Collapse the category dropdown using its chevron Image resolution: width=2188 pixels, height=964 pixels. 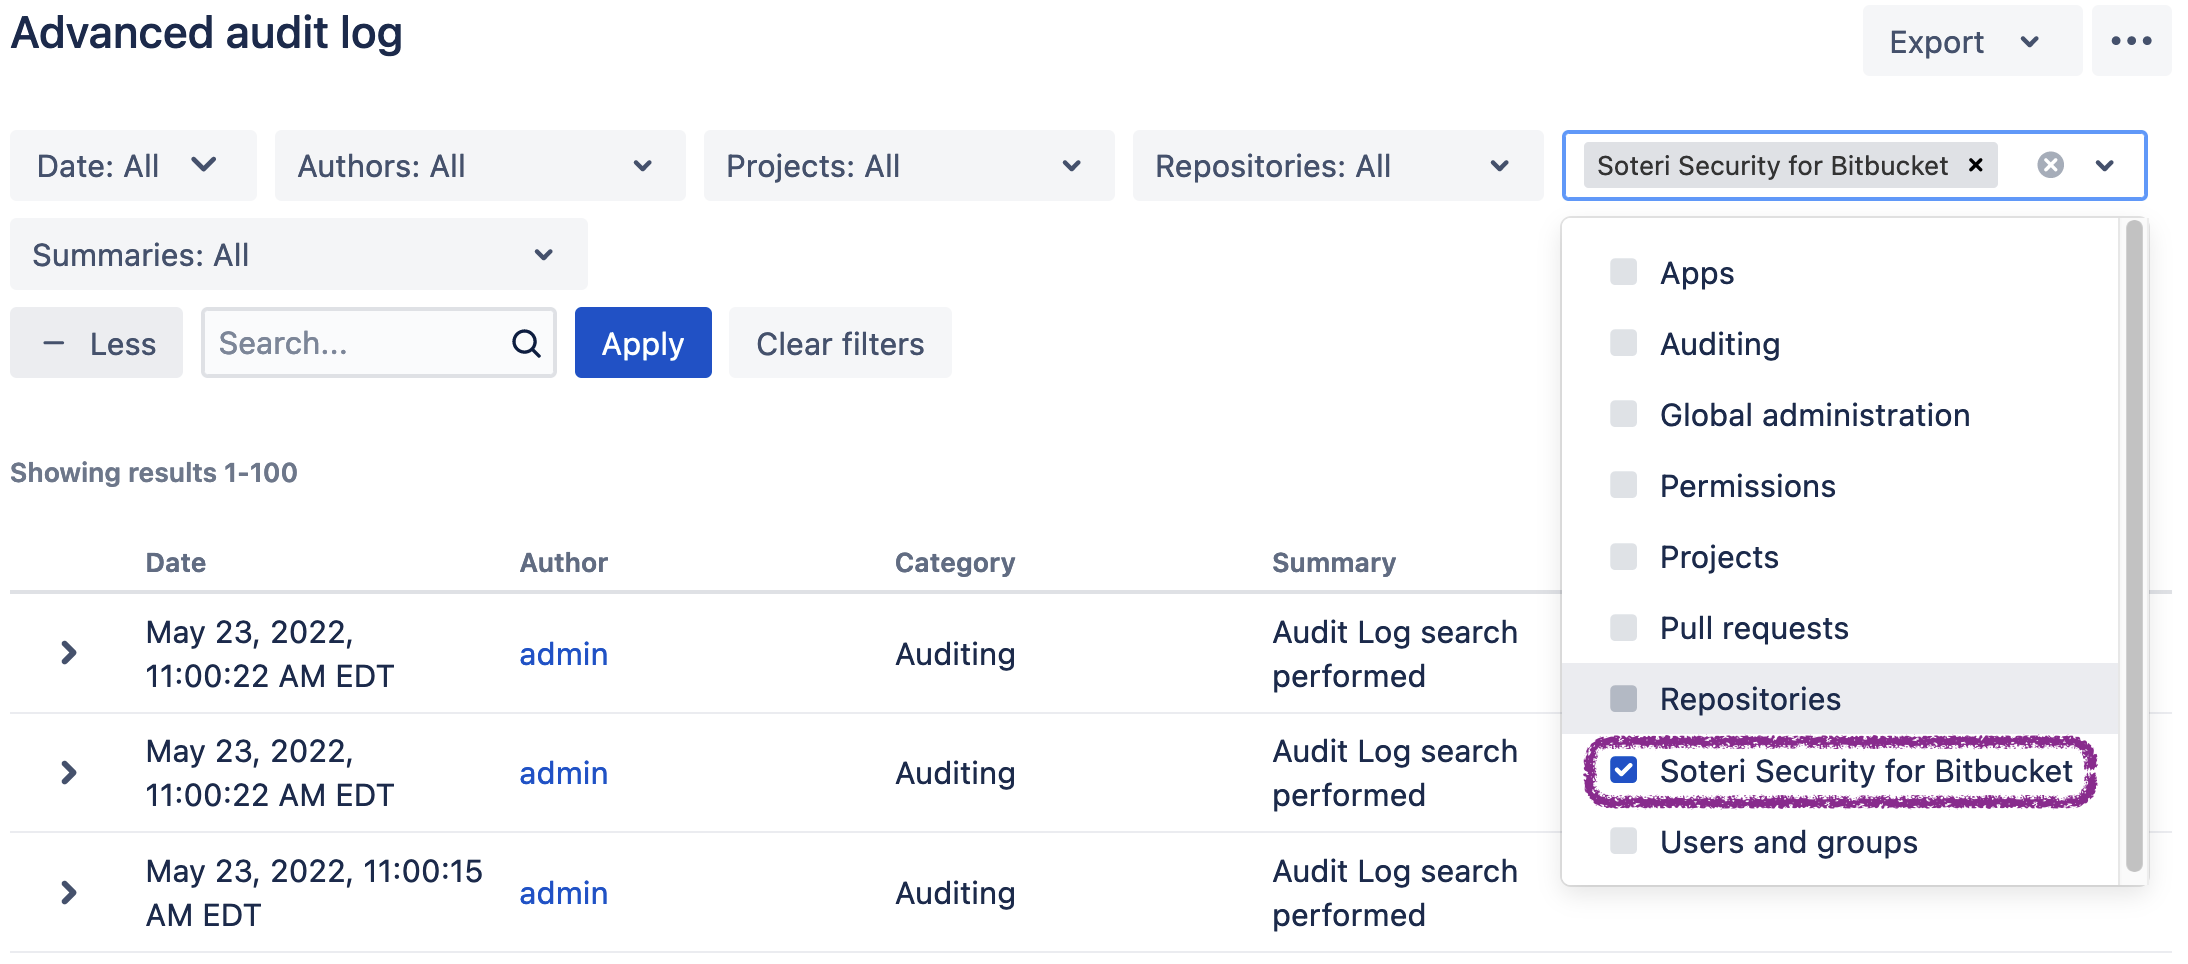point(2105,165)
